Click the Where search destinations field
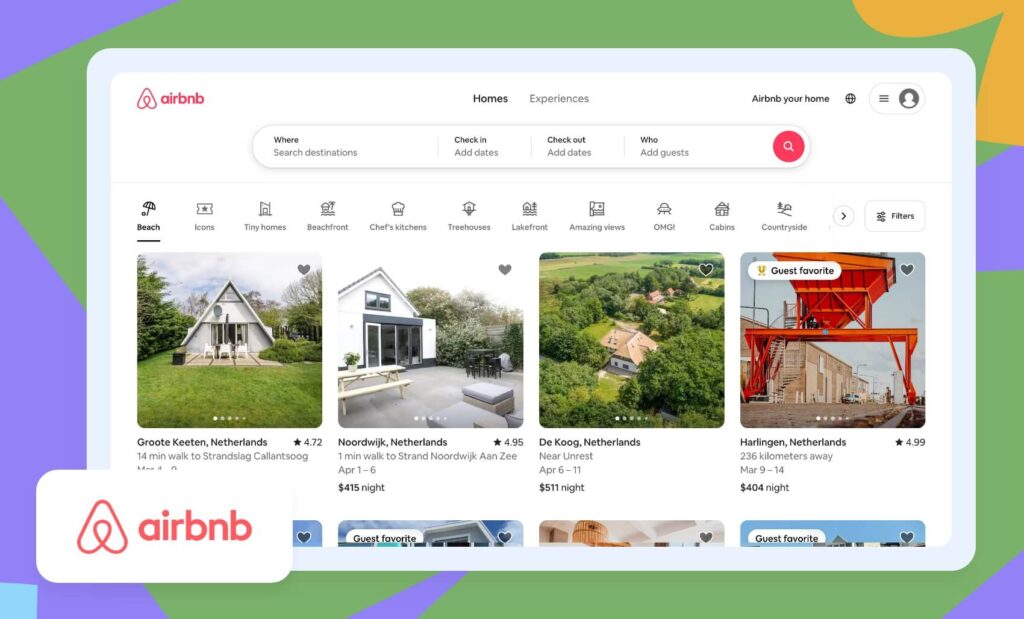1024x619 pixels. click(x=345, y=146)
